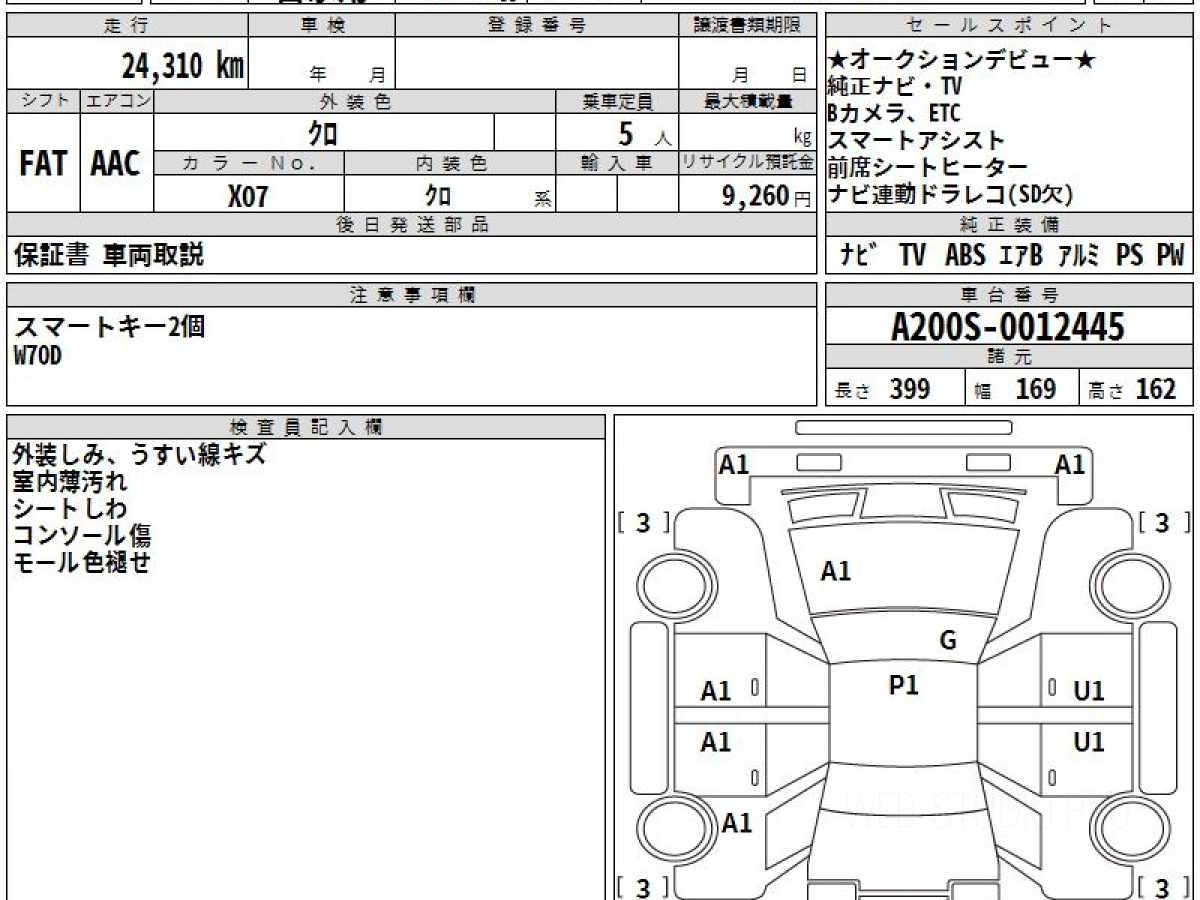Click the シートしわ remark
This screenshot has height=900, width=1200.
70,508
